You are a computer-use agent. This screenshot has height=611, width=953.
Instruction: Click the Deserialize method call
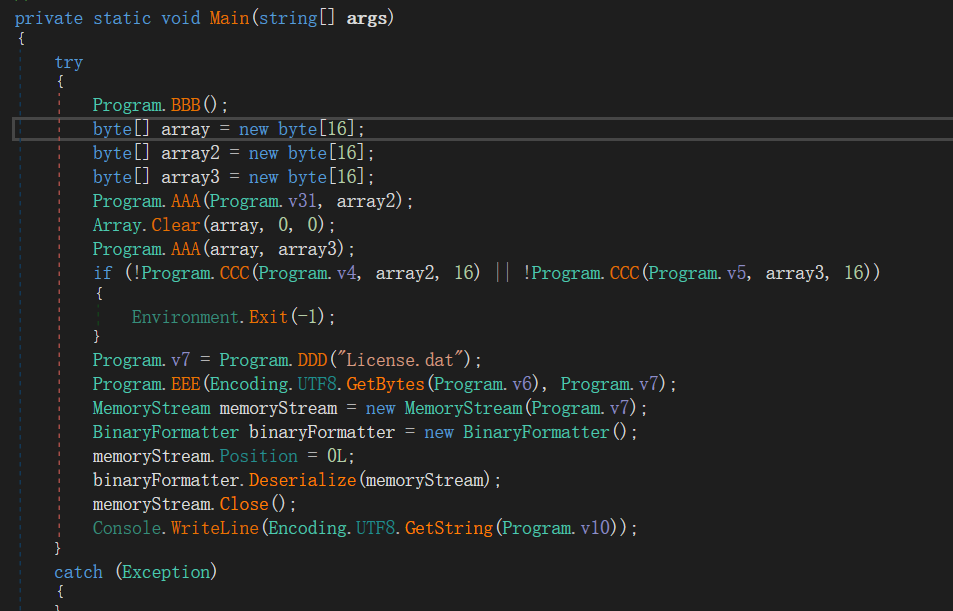(302, 480)
